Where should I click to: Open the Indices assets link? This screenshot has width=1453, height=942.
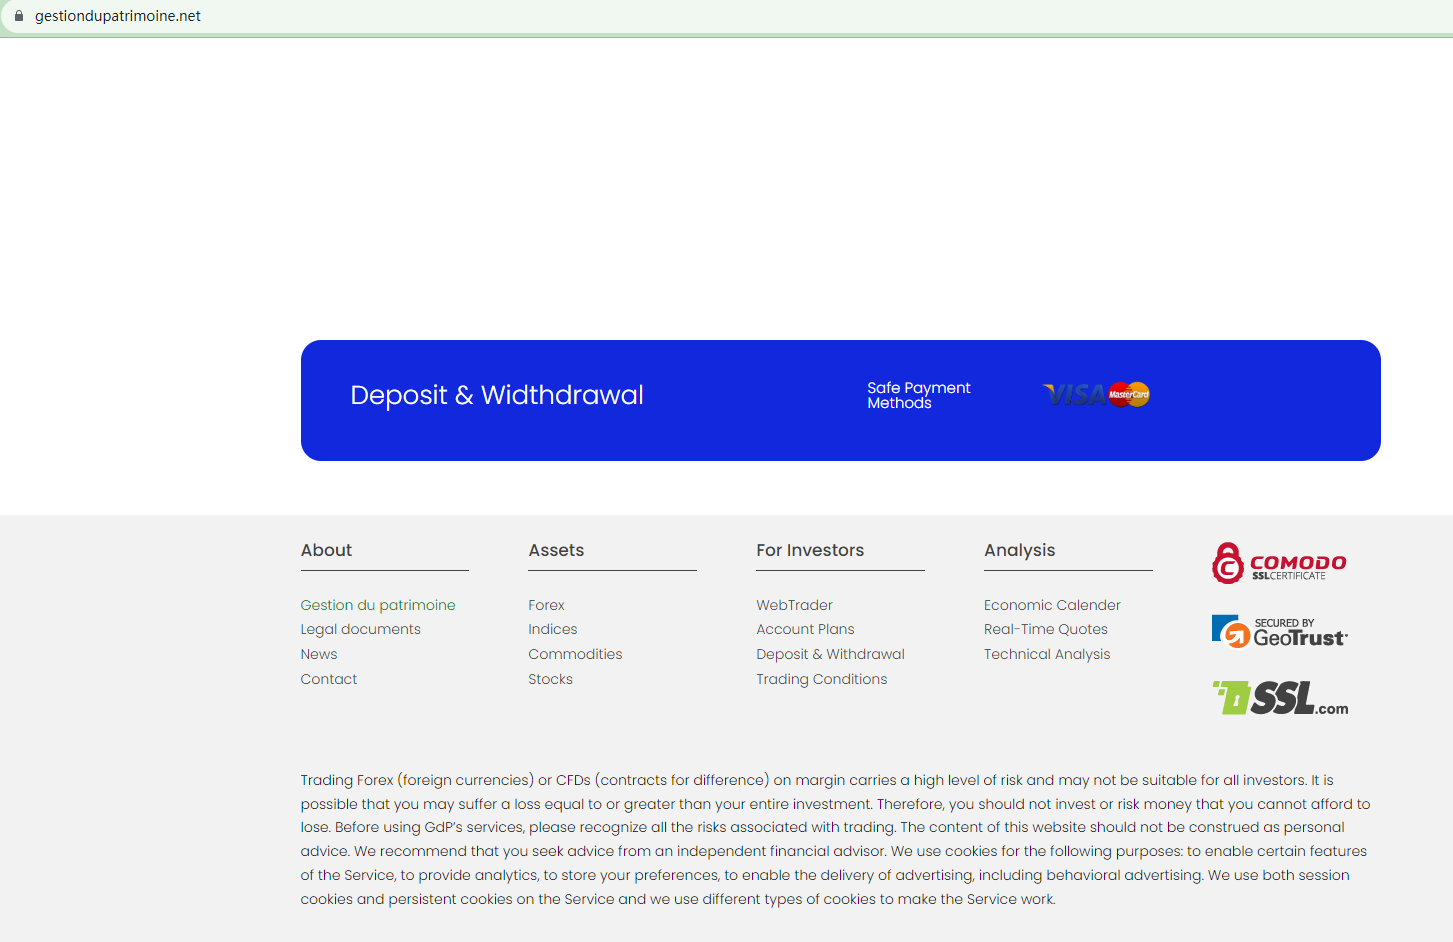[553, 629]
